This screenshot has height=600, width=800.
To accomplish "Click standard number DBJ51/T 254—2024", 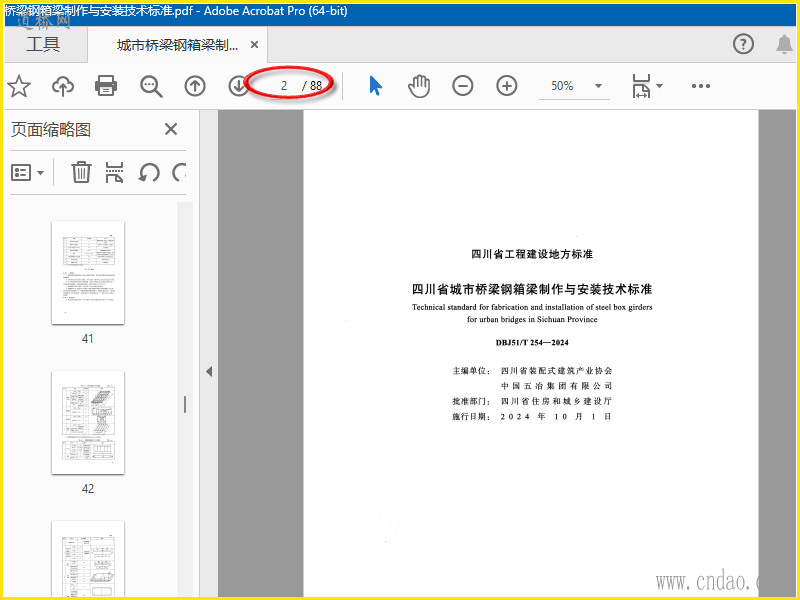I will (x=532, y=342).
